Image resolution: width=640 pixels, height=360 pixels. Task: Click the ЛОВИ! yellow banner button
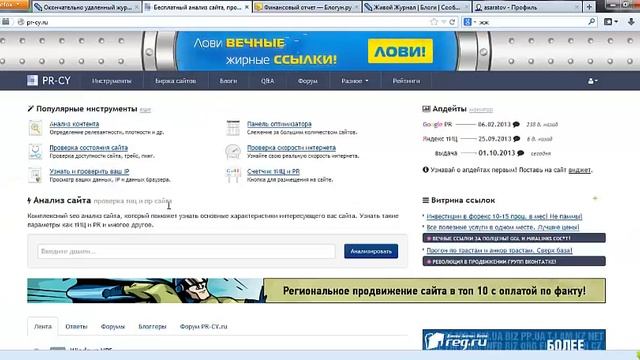coord(400,51)
